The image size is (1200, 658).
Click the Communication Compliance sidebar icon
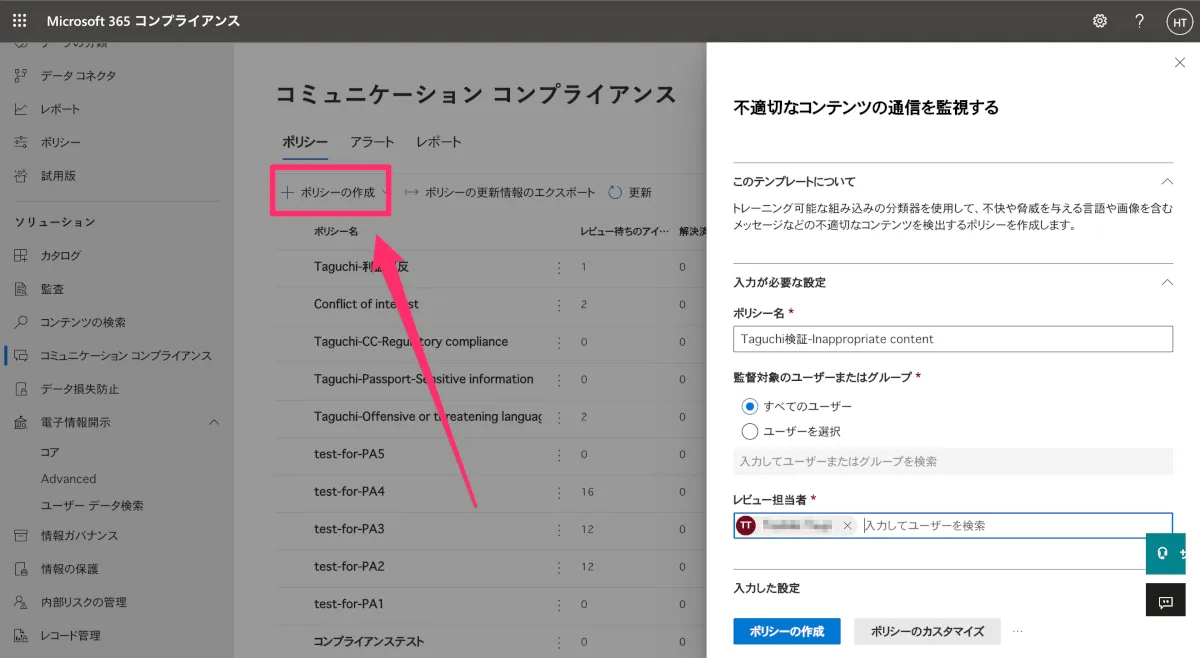[21, 356]
